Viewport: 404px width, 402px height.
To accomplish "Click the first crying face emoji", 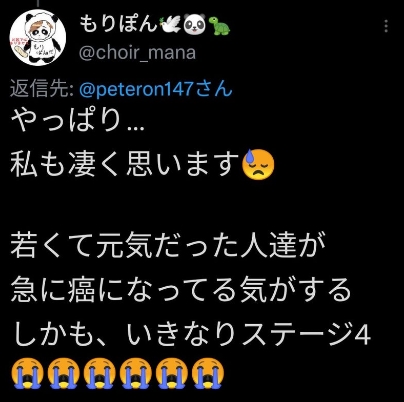I will click(27, 374).
